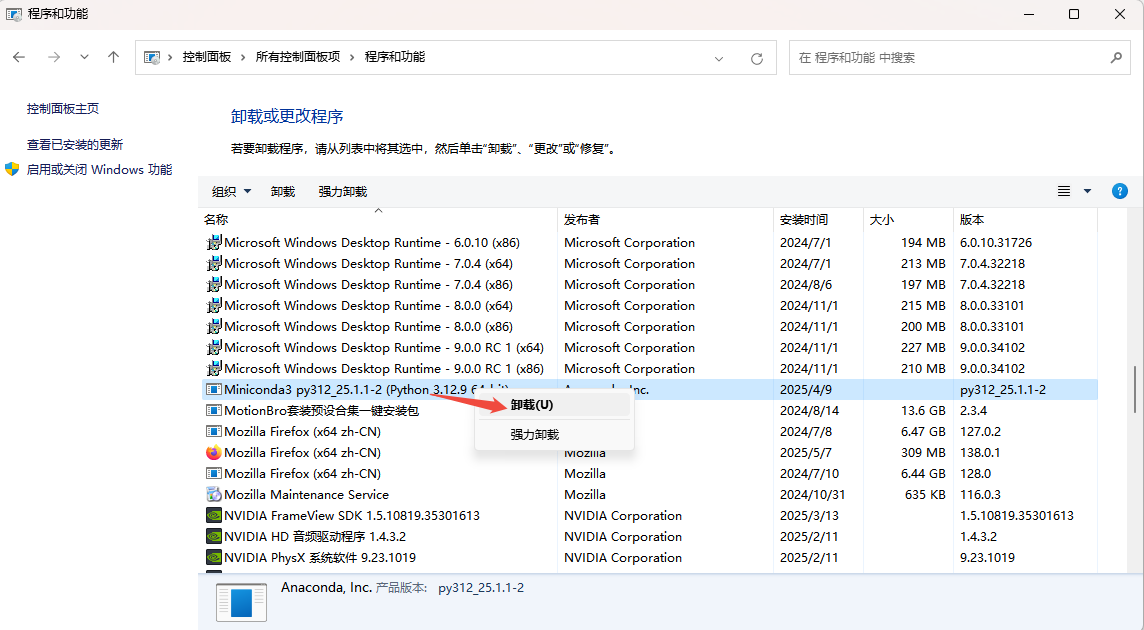This screenshot has width=1144, height=630.
Task: Click the 635 KB size cell
Action: (925, 495)
